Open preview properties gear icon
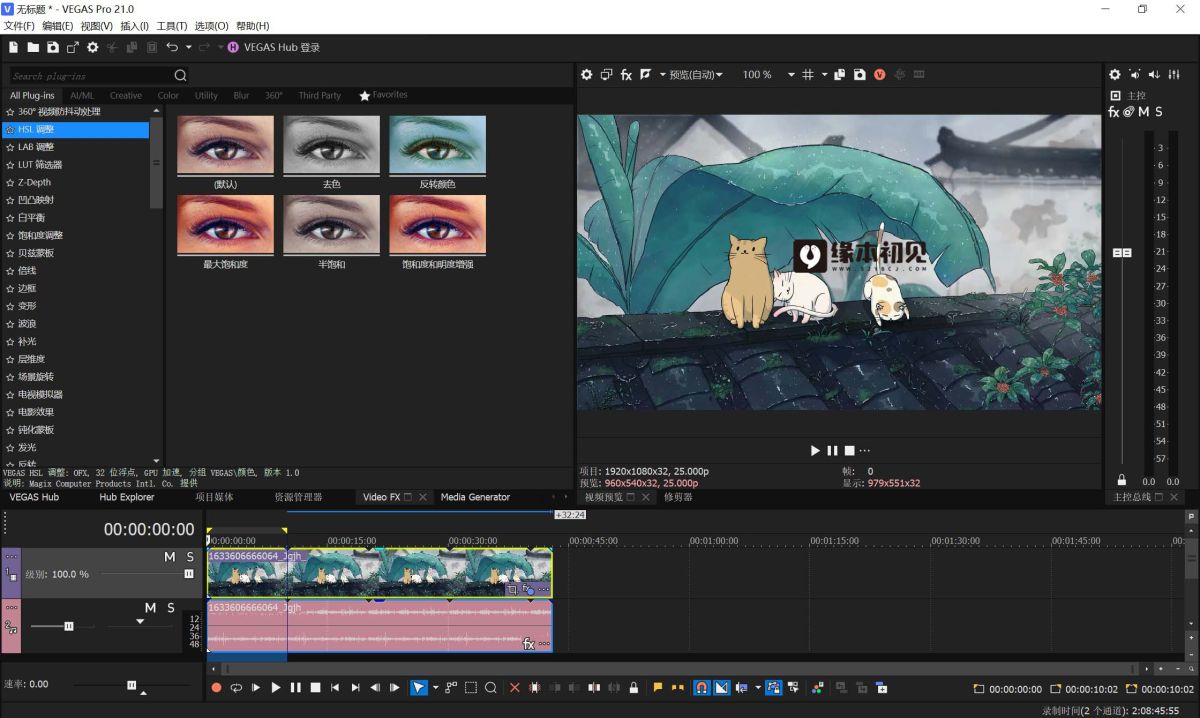 (x=587, y=74)
